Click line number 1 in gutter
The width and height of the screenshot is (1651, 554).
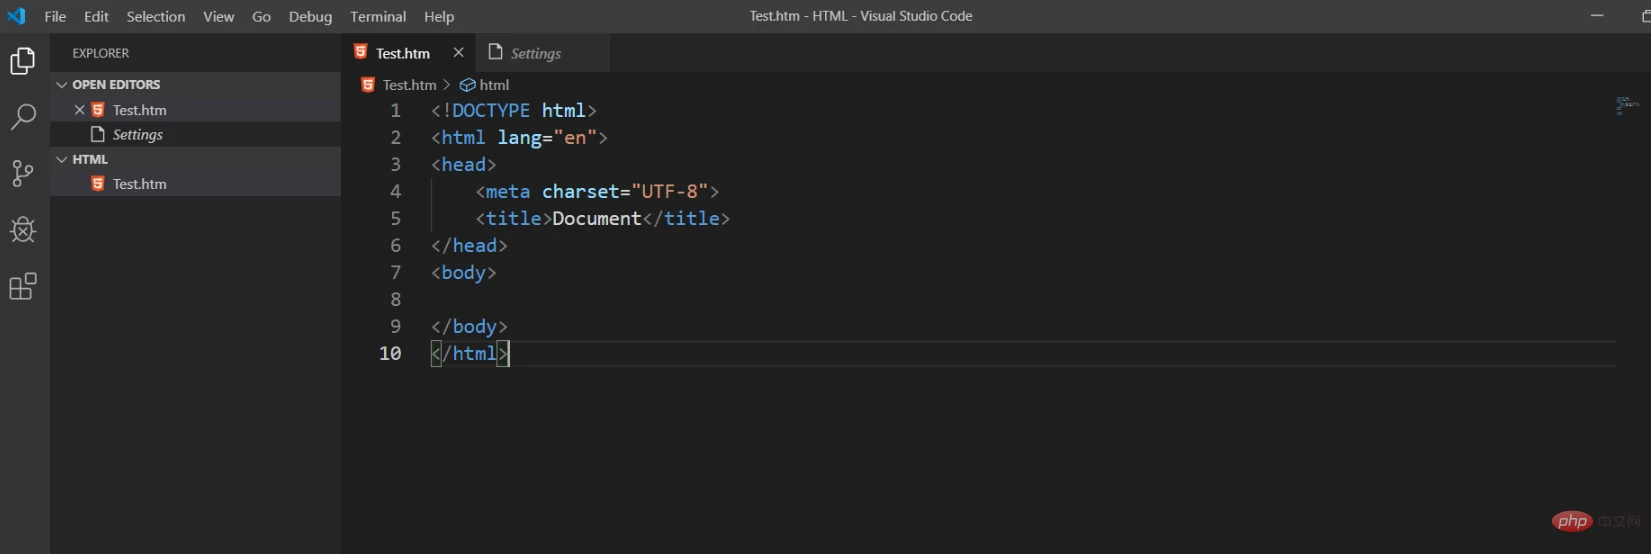[396, 110]
